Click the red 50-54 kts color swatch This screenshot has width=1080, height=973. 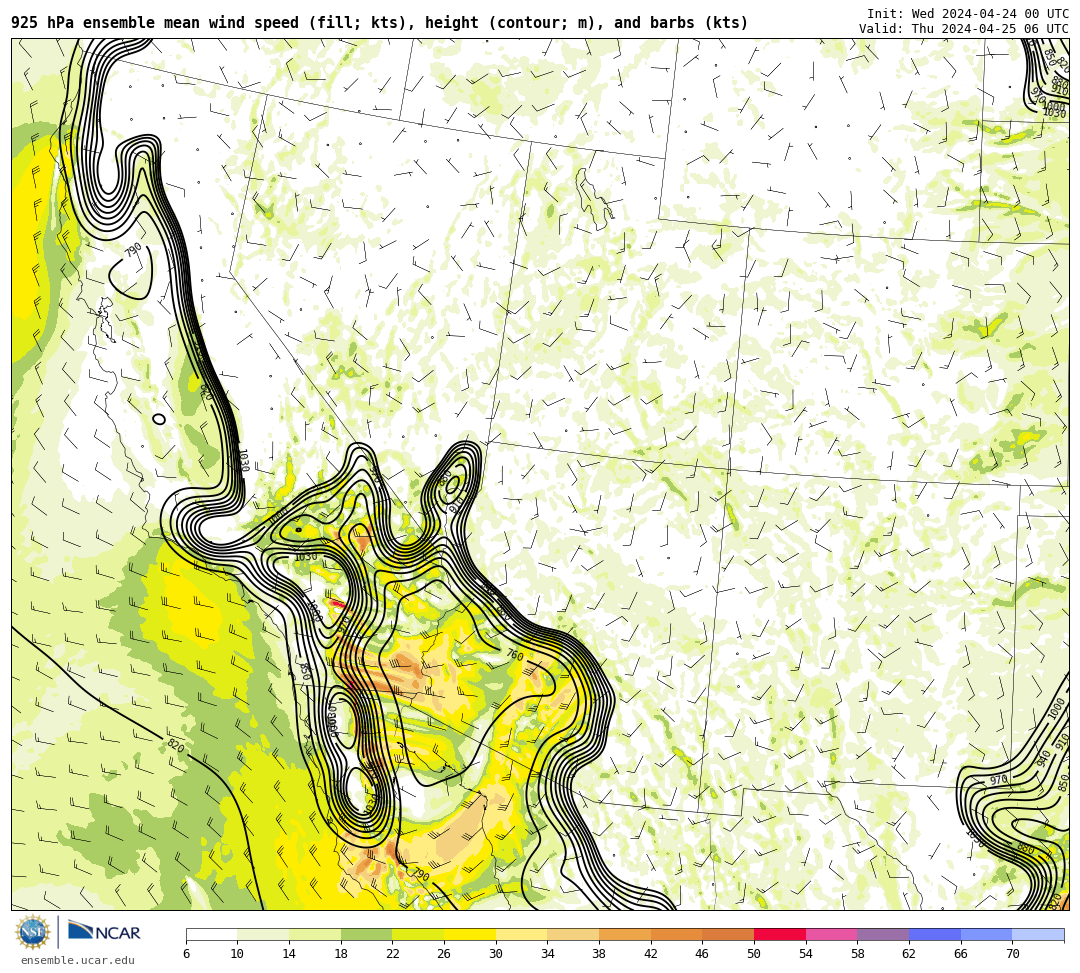pyautogui.click(x=780, y=934)
